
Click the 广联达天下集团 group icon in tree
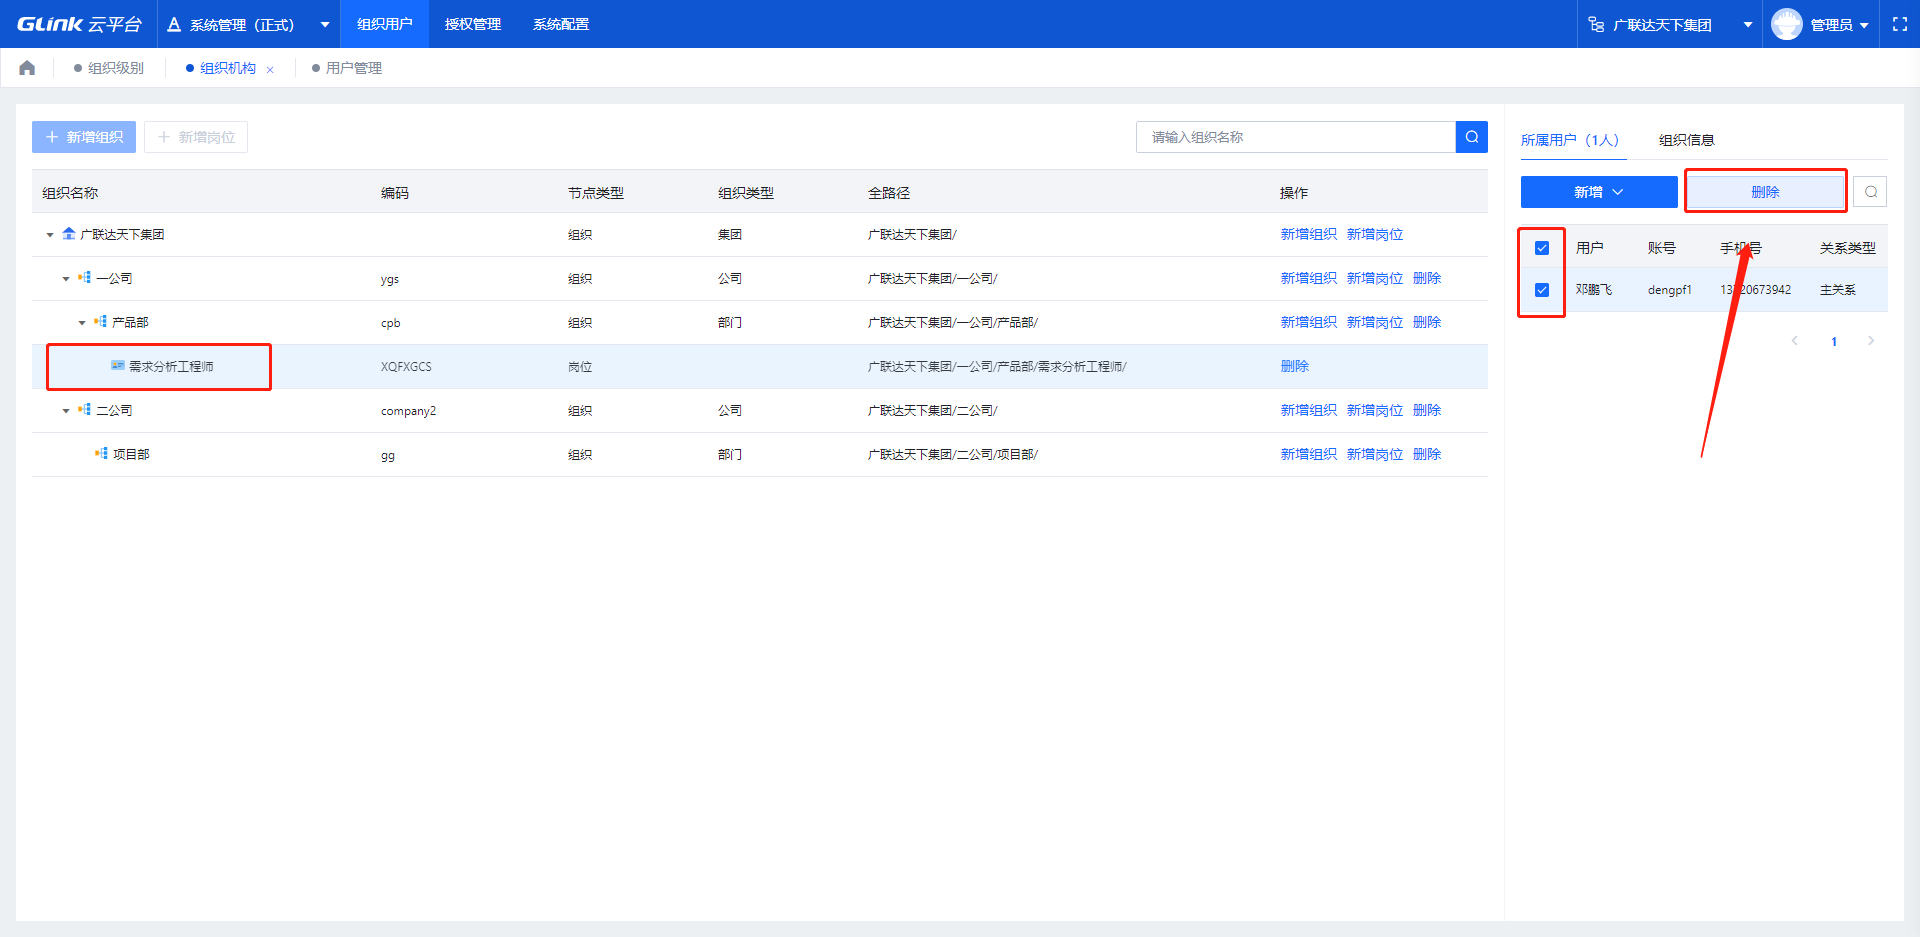point(69,234)
